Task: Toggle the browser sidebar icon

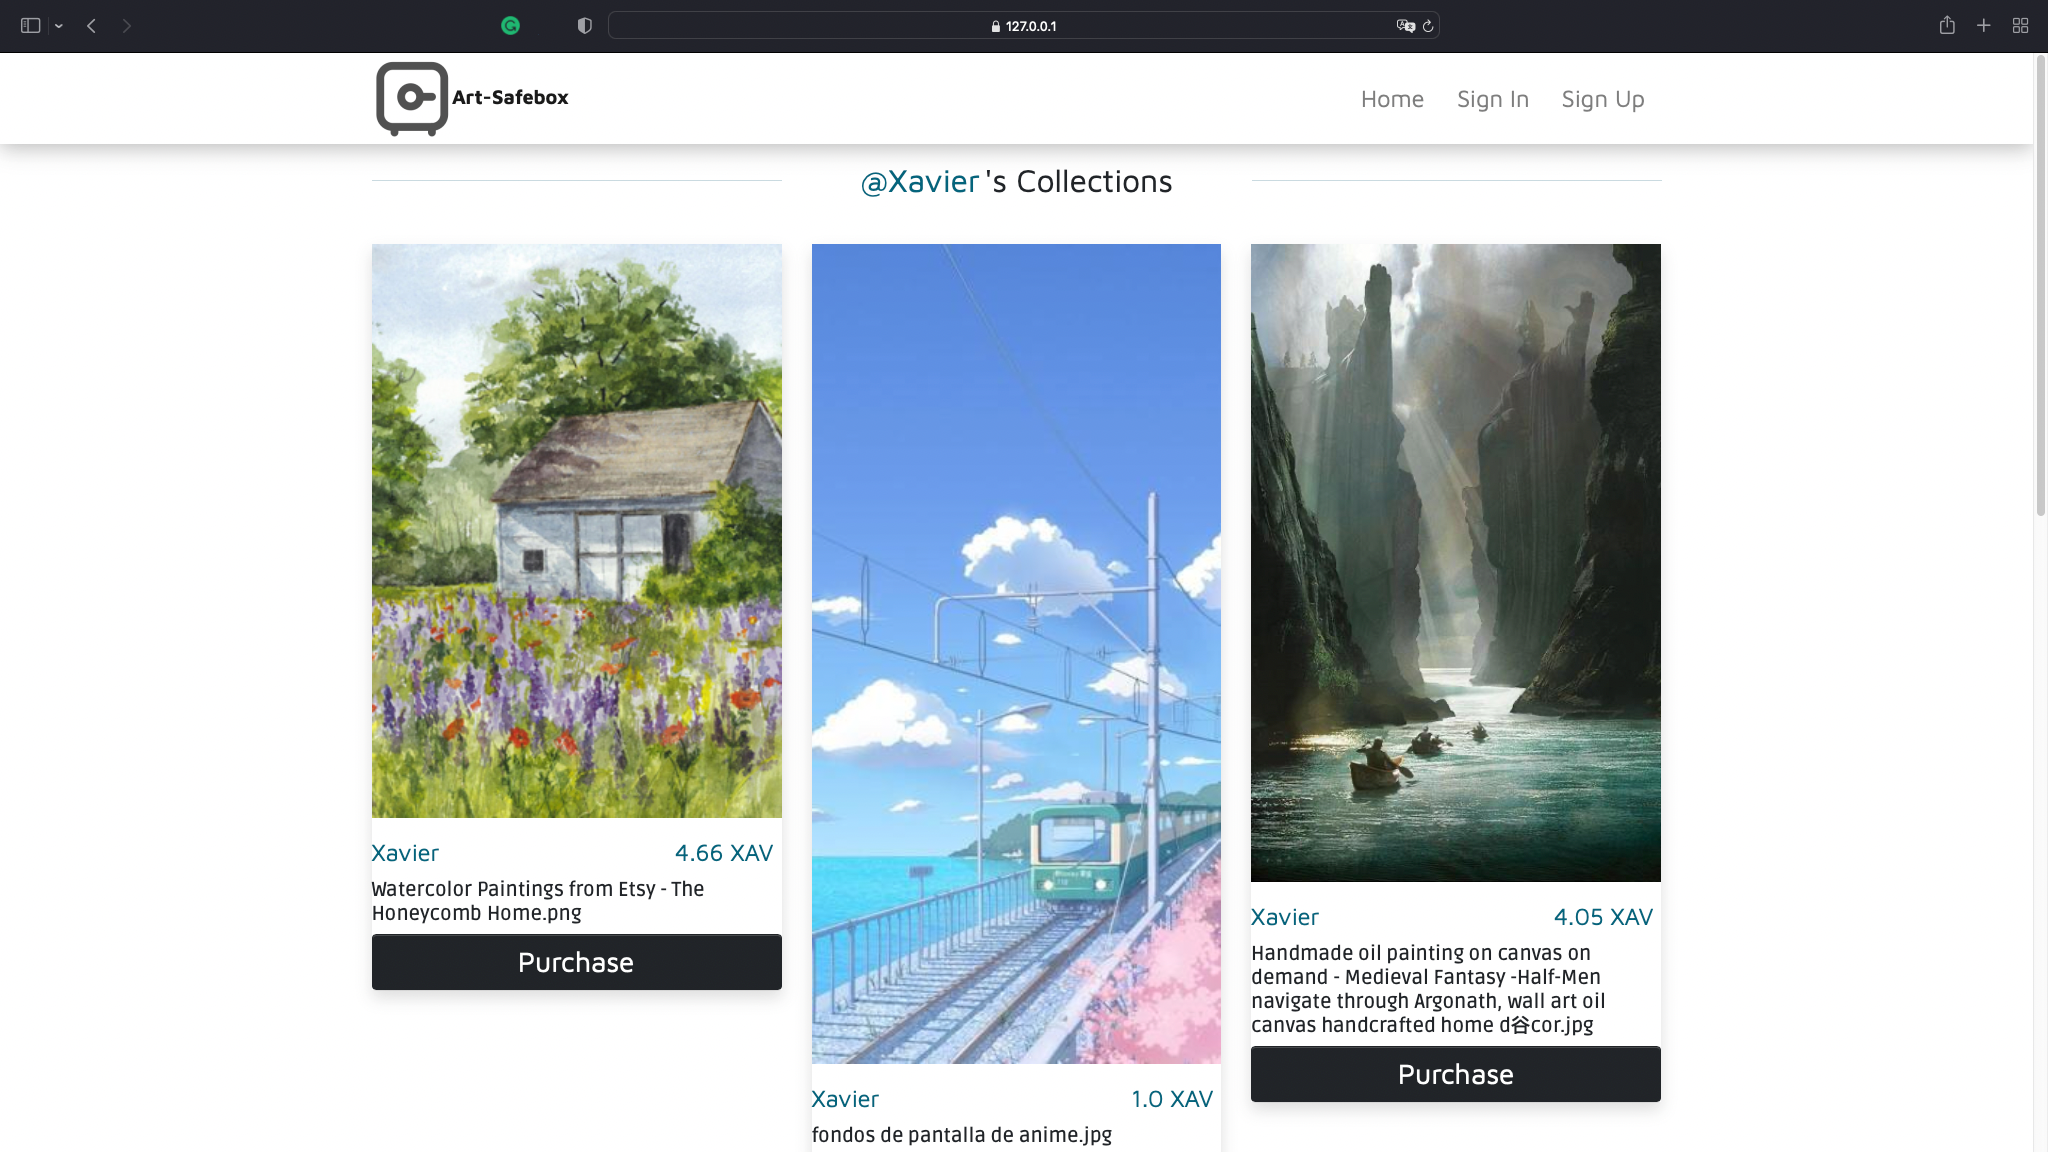Action: [x=30, y=26]
